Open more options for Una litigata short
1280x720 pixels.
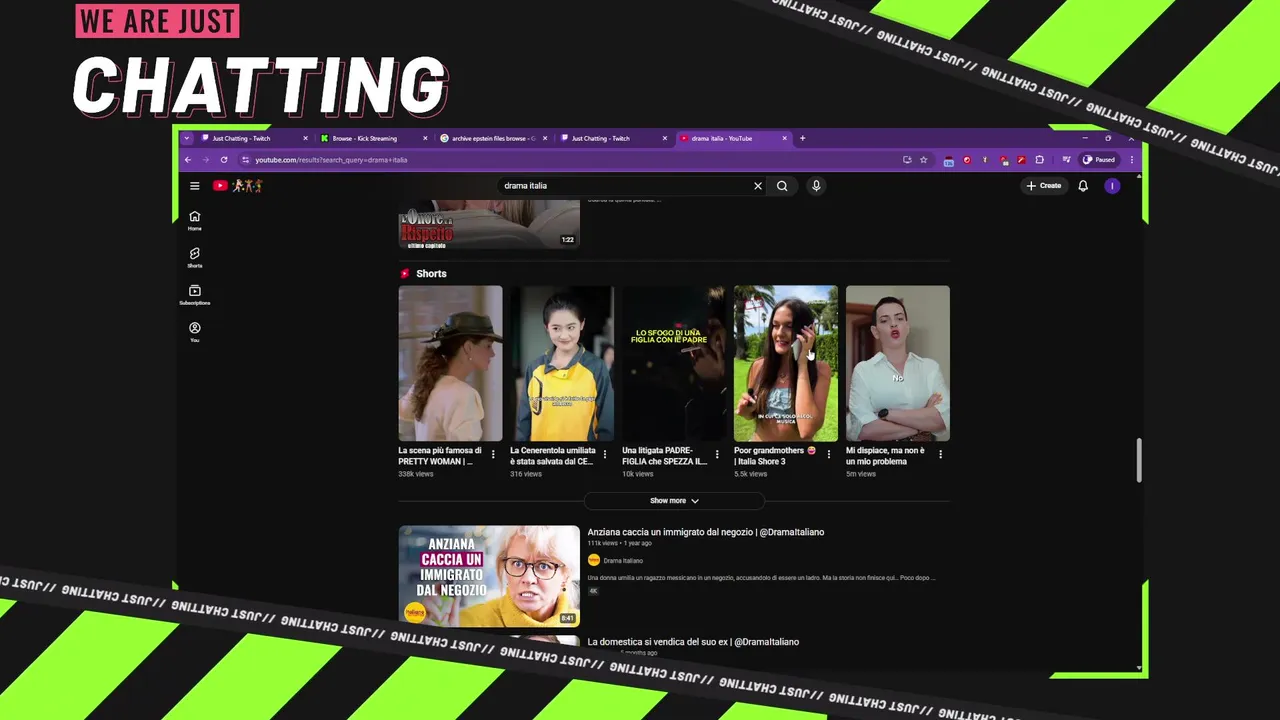(x=717, y=455)
